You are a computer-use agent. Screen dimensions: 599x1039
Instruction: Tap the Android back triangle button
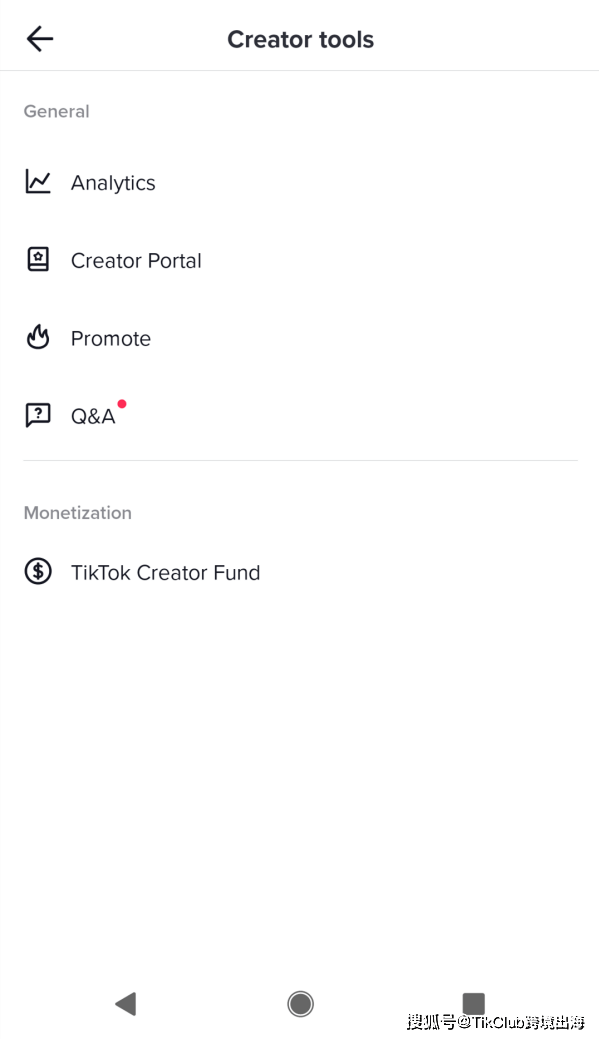(126, 1004)
